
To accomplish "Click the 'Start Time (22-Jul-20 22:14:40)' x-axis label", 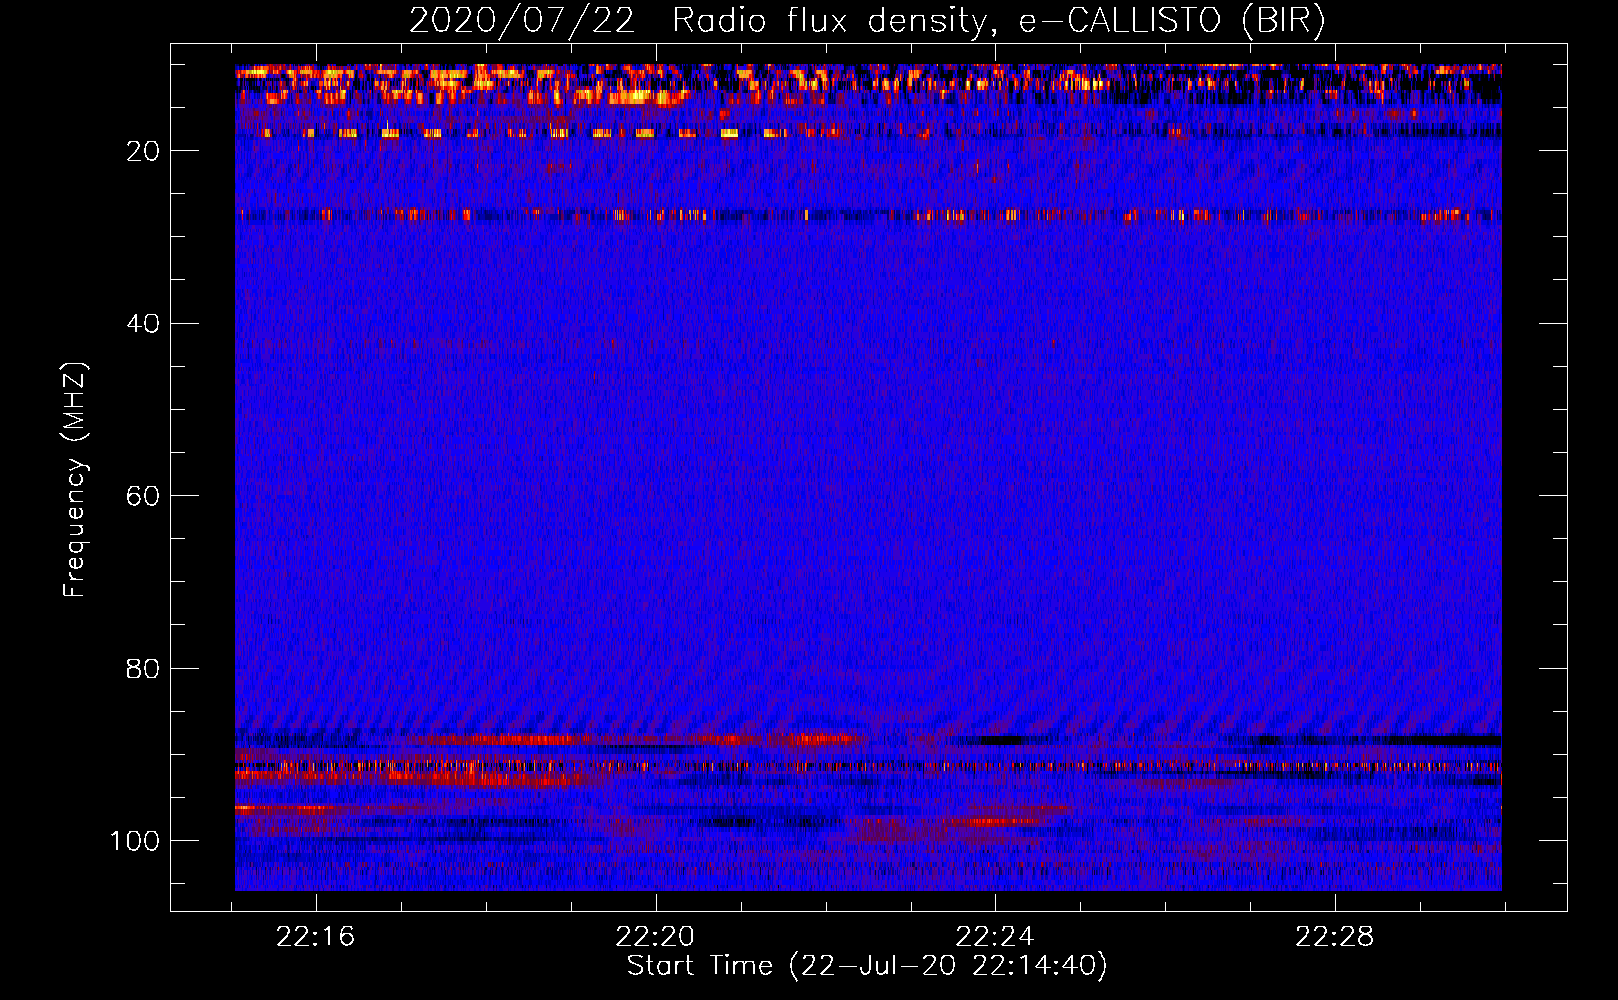I will tap(867, 966).
